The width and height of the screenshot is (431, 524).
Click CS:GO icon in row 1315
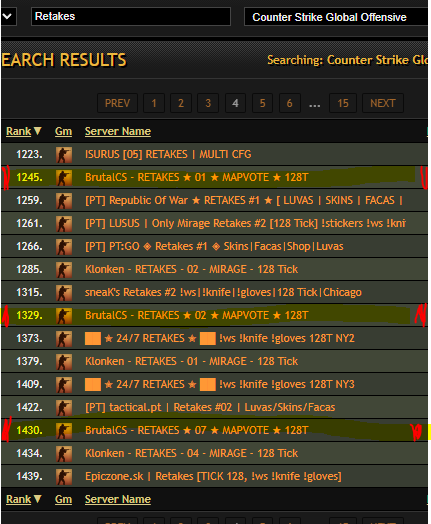coord(64,293)
